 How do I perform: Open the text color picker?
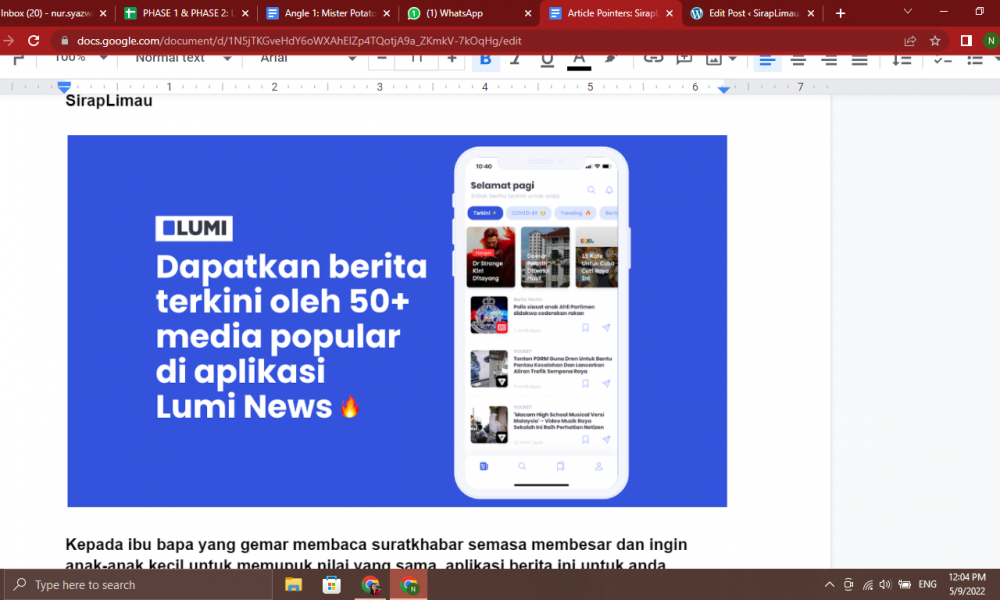[578, 61]
